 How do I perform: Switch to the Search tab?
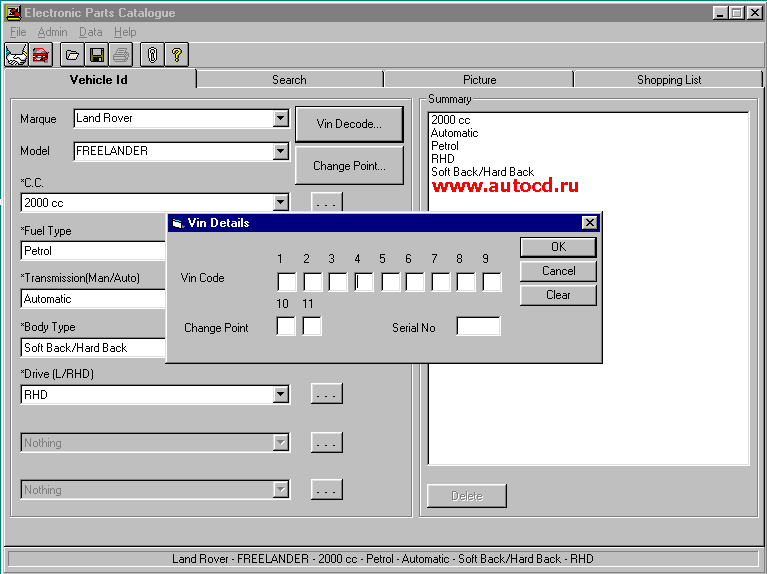[x=289, y=80]
